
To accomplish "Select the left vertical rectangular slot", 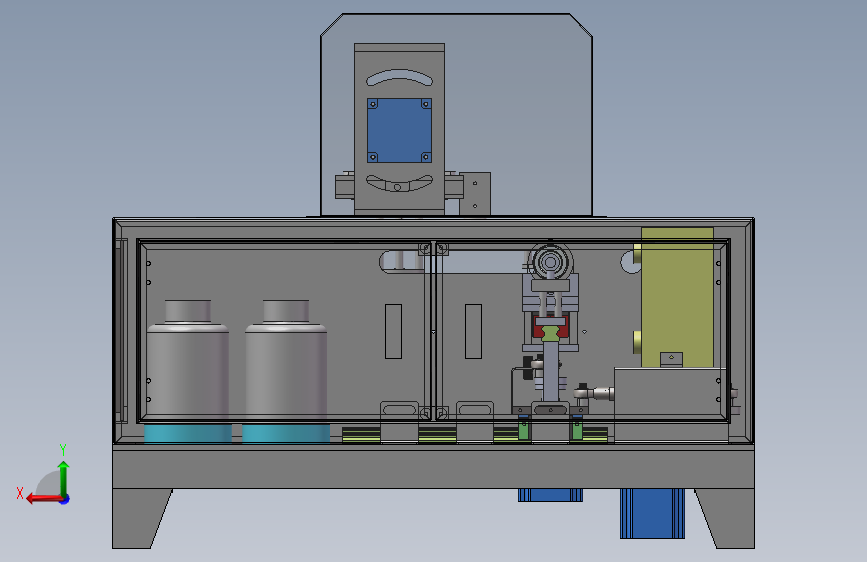I will point(393,331).
